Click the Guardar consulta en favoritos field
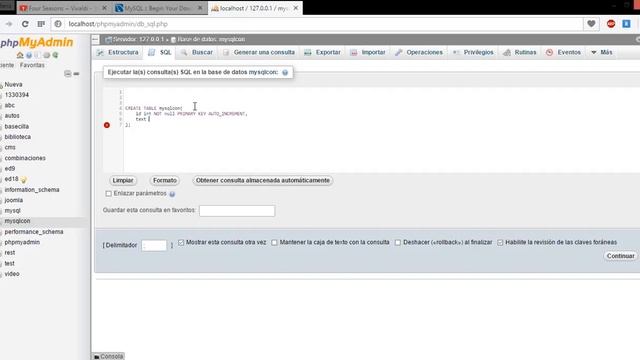This screenshot has width=640, height=360. 237,211
